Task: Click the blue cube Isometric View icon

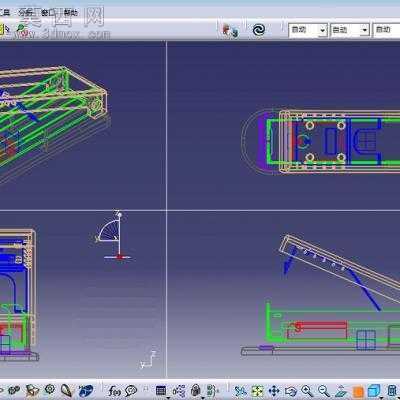Action: point(374,391)
